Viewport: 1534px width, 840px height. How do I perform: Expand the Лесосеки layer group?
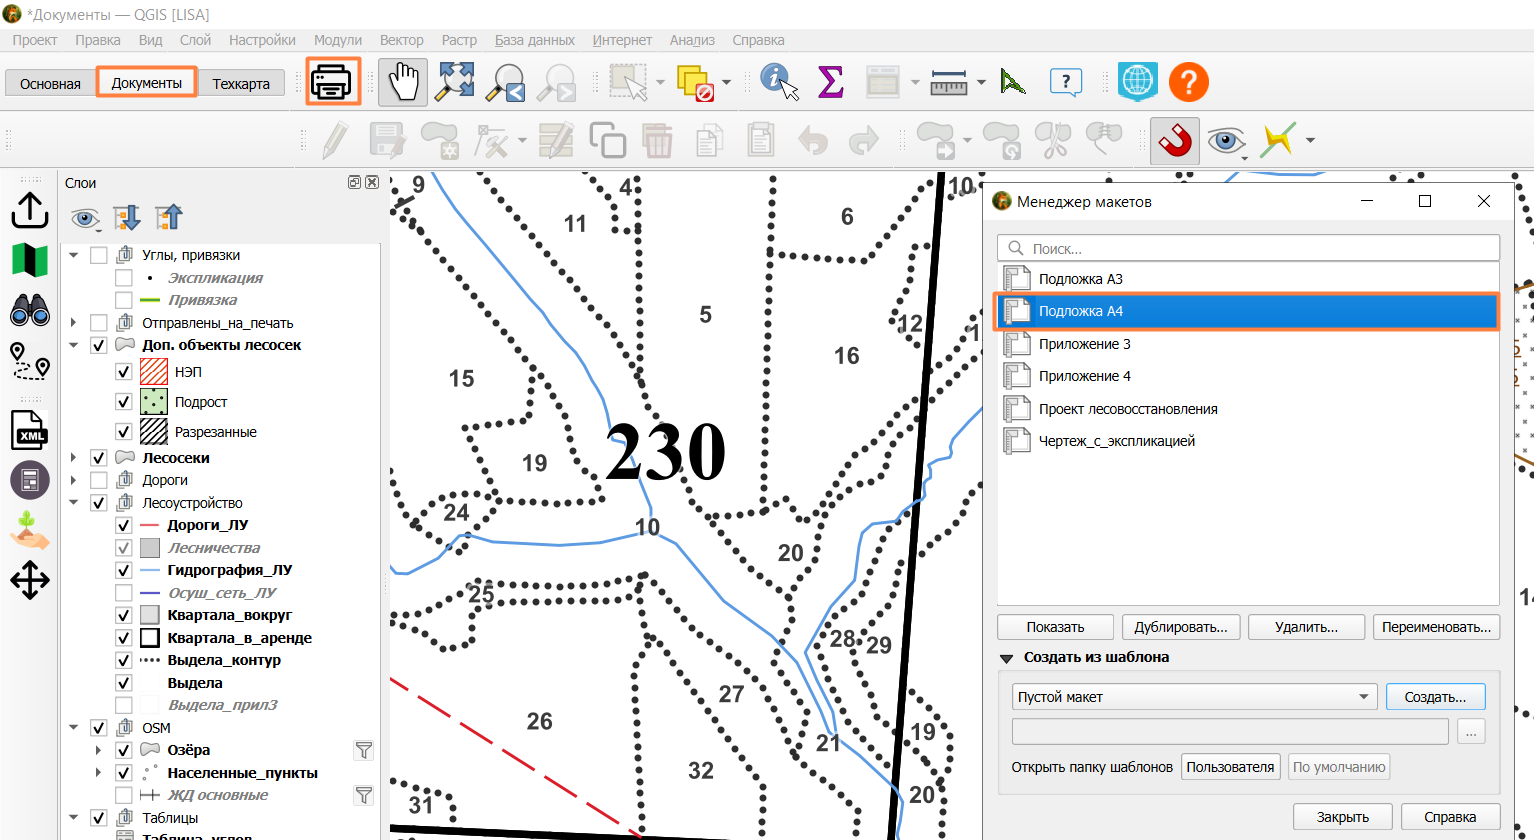(x=73, y=458)
